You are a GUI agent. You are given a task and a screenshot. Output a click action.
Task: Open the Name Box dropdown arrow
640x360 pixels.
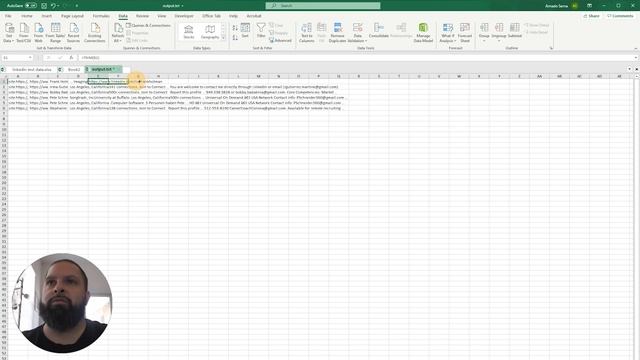point(30,58)
